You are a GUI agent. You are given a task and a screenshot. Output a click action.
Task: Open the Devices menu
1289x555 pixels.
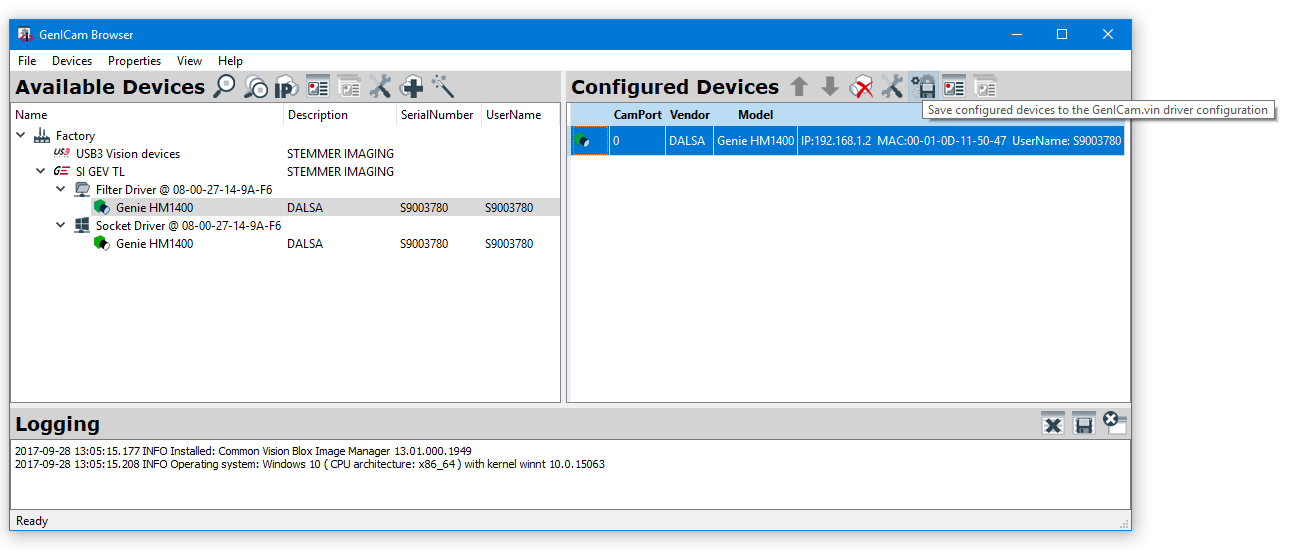click(72, 61)
